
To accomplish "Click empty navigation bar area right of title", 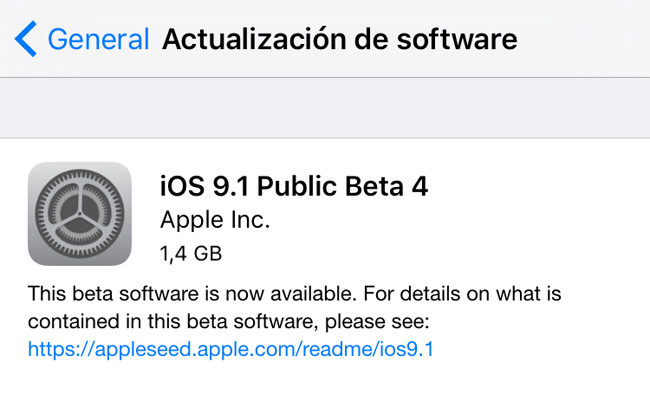I will 584,39.
